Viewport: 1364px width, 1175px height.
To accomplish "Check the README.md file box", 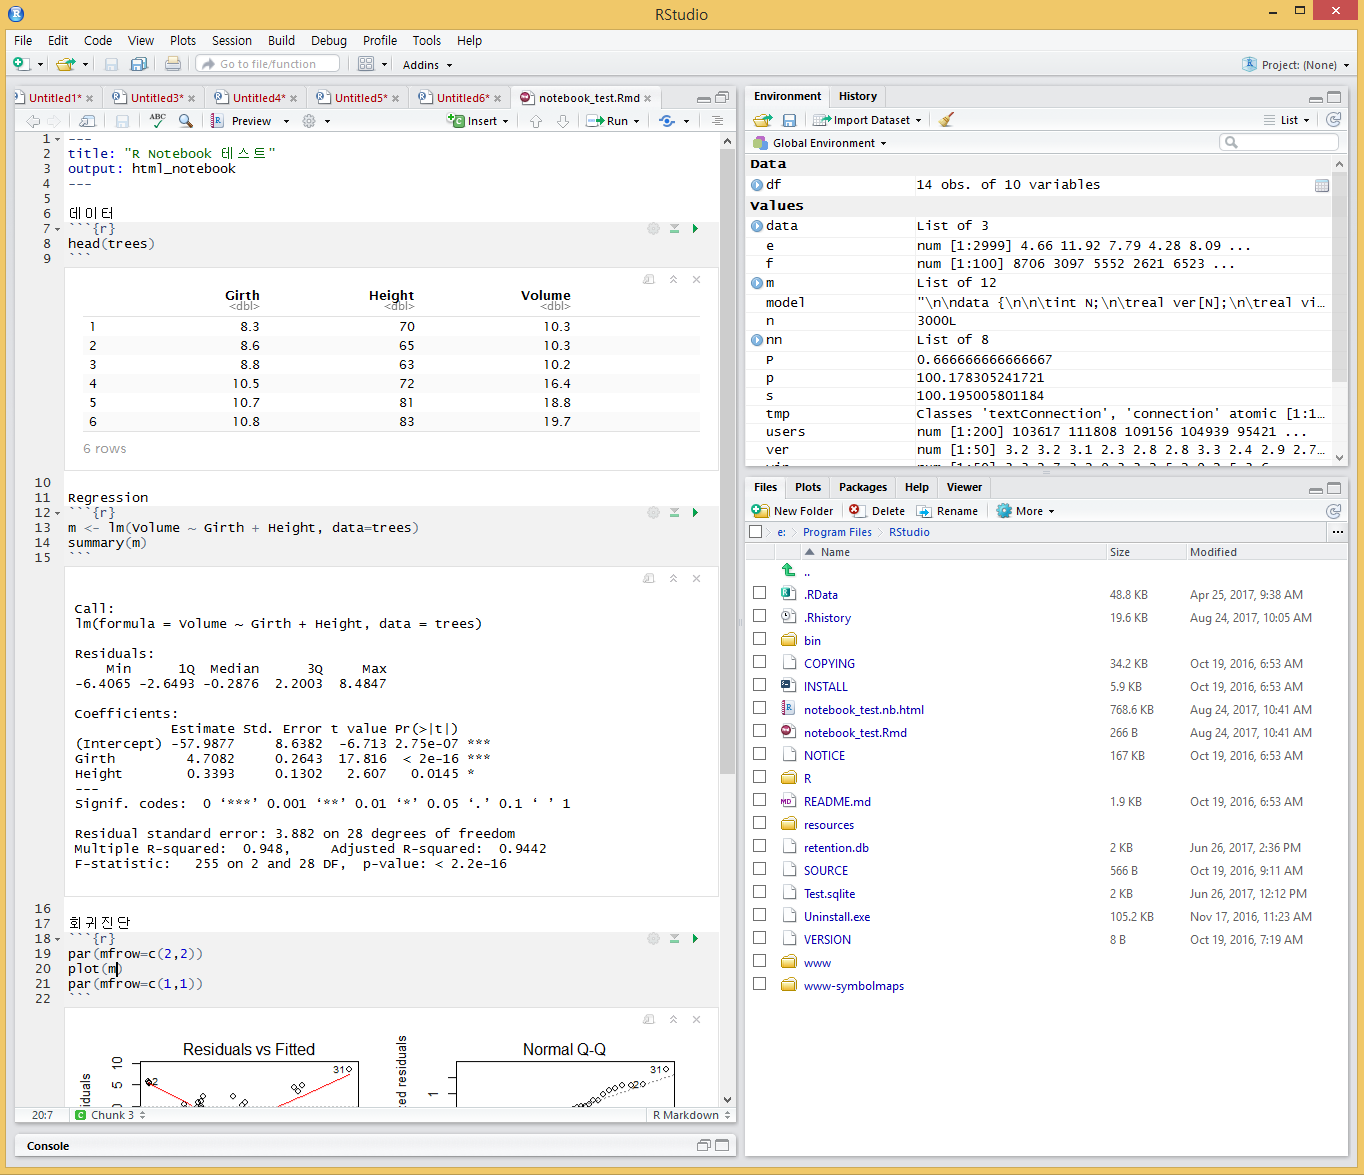I will point(760,800).
